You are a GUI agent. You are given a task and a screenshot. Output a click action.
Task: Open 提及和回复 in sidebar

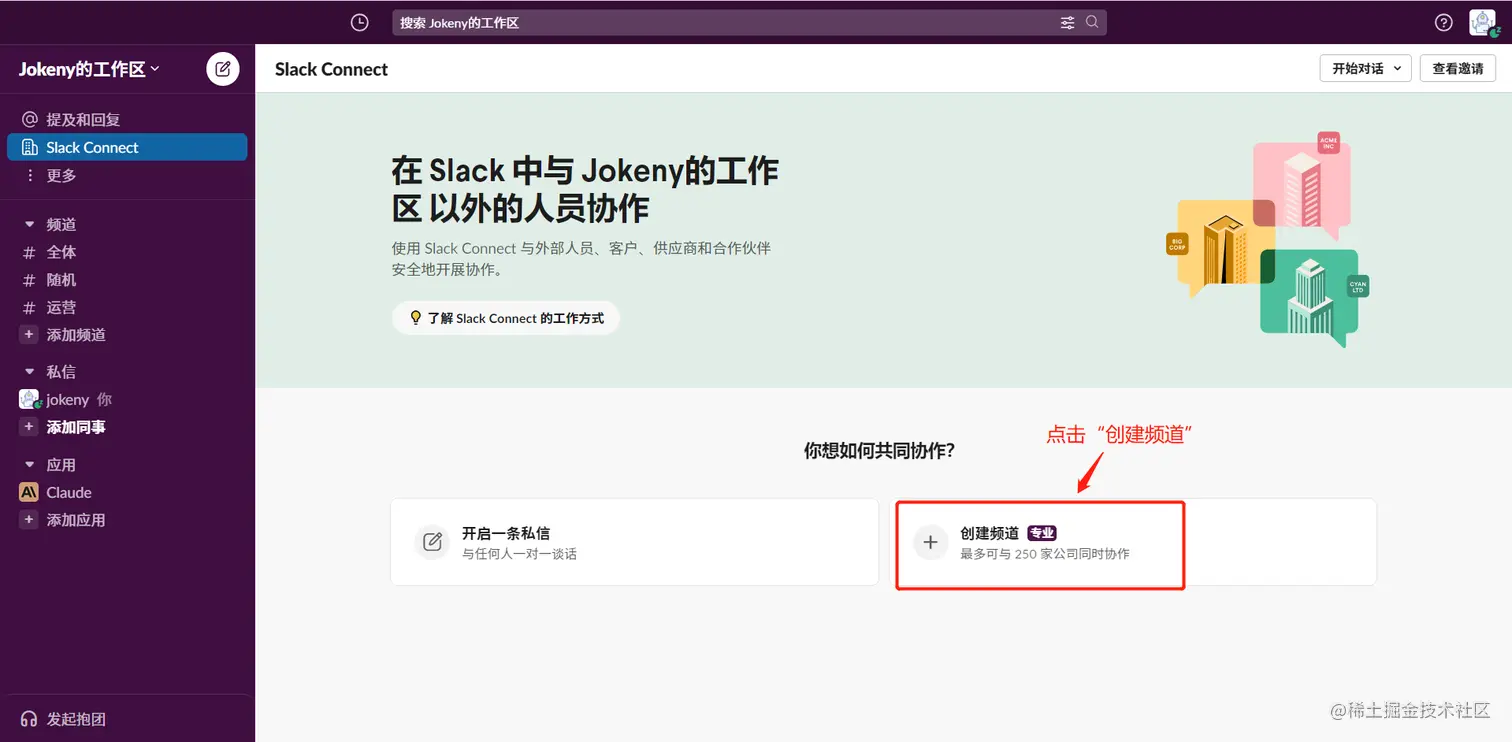tap(127, 119)
